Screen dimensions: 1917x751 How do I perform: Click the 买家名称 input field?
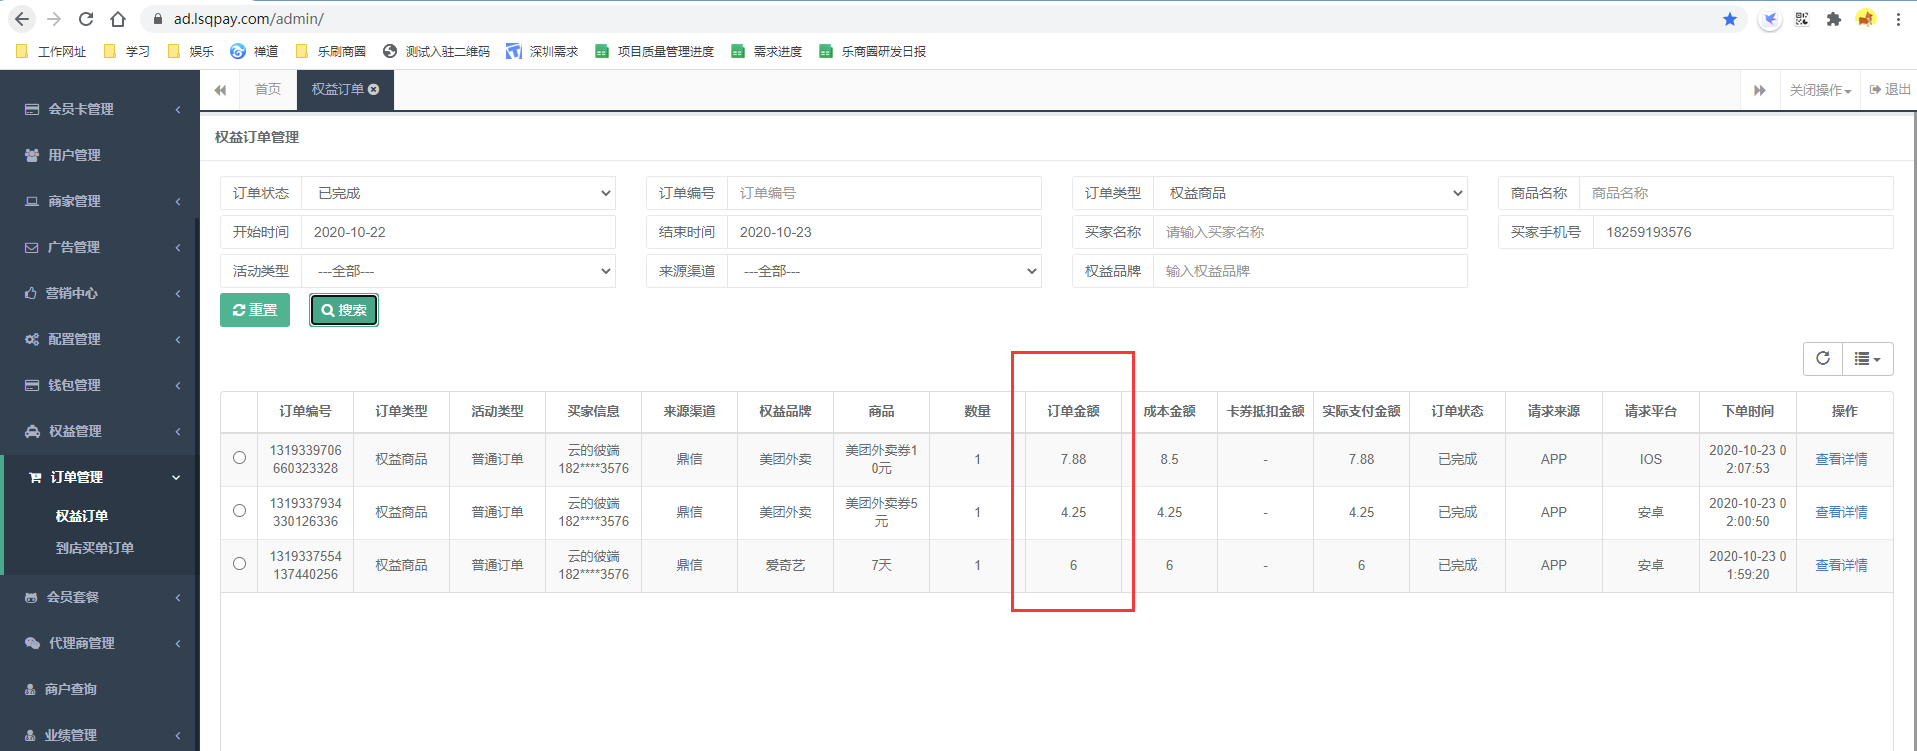[x=1311, y=232]
